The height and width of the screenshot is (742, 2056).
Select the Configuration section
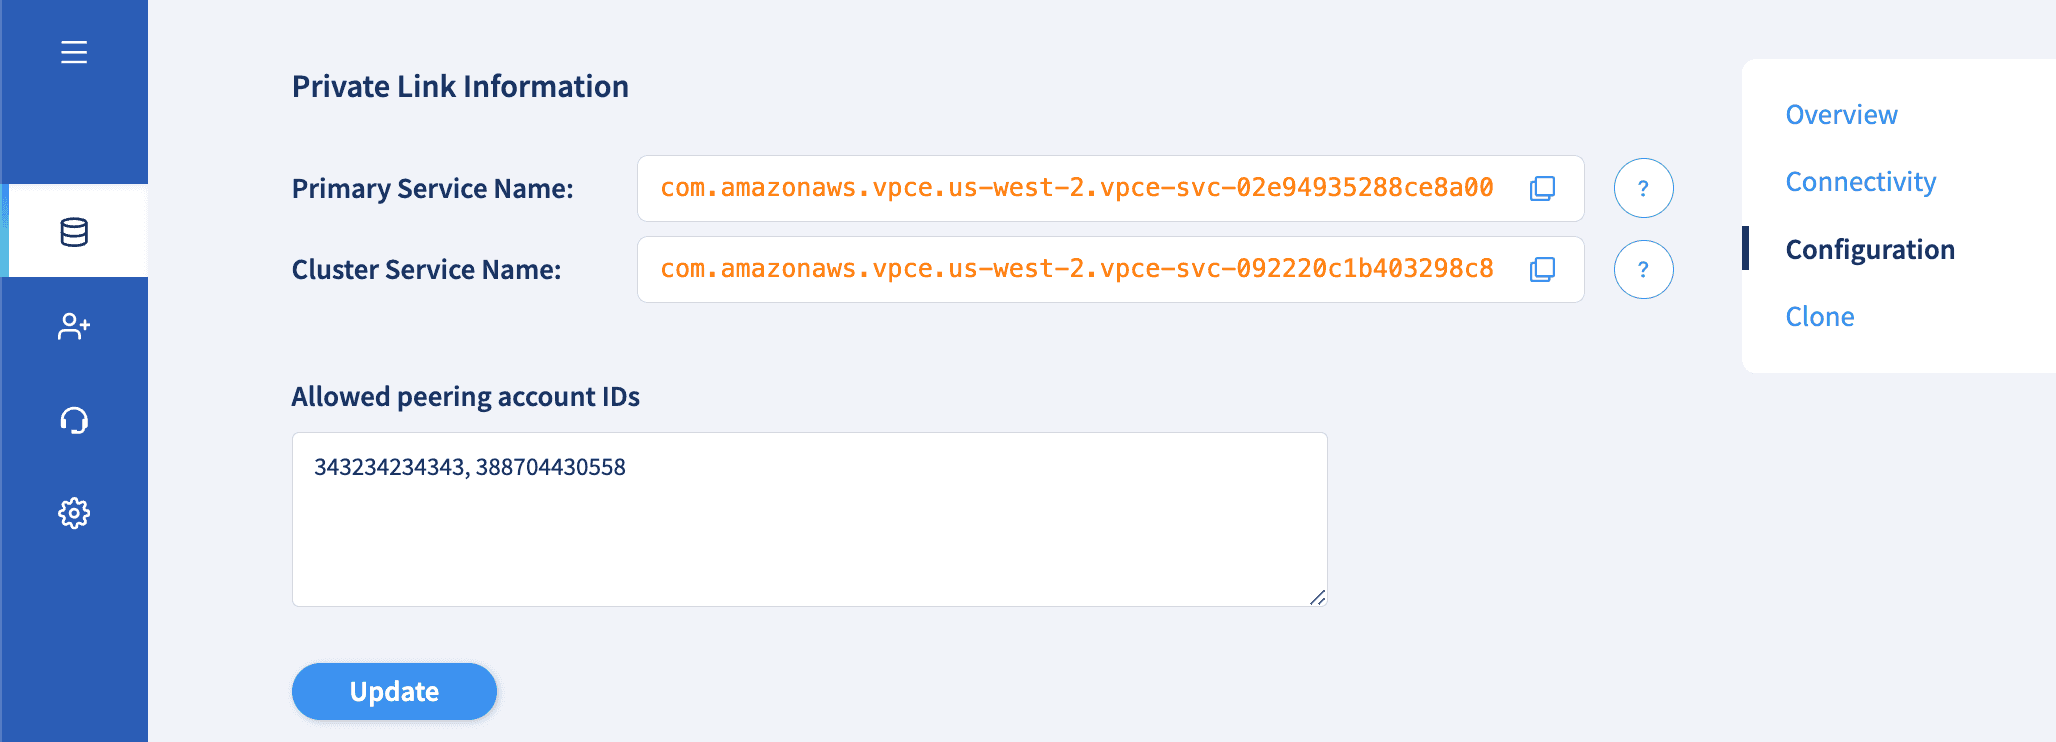(1870, 249)
